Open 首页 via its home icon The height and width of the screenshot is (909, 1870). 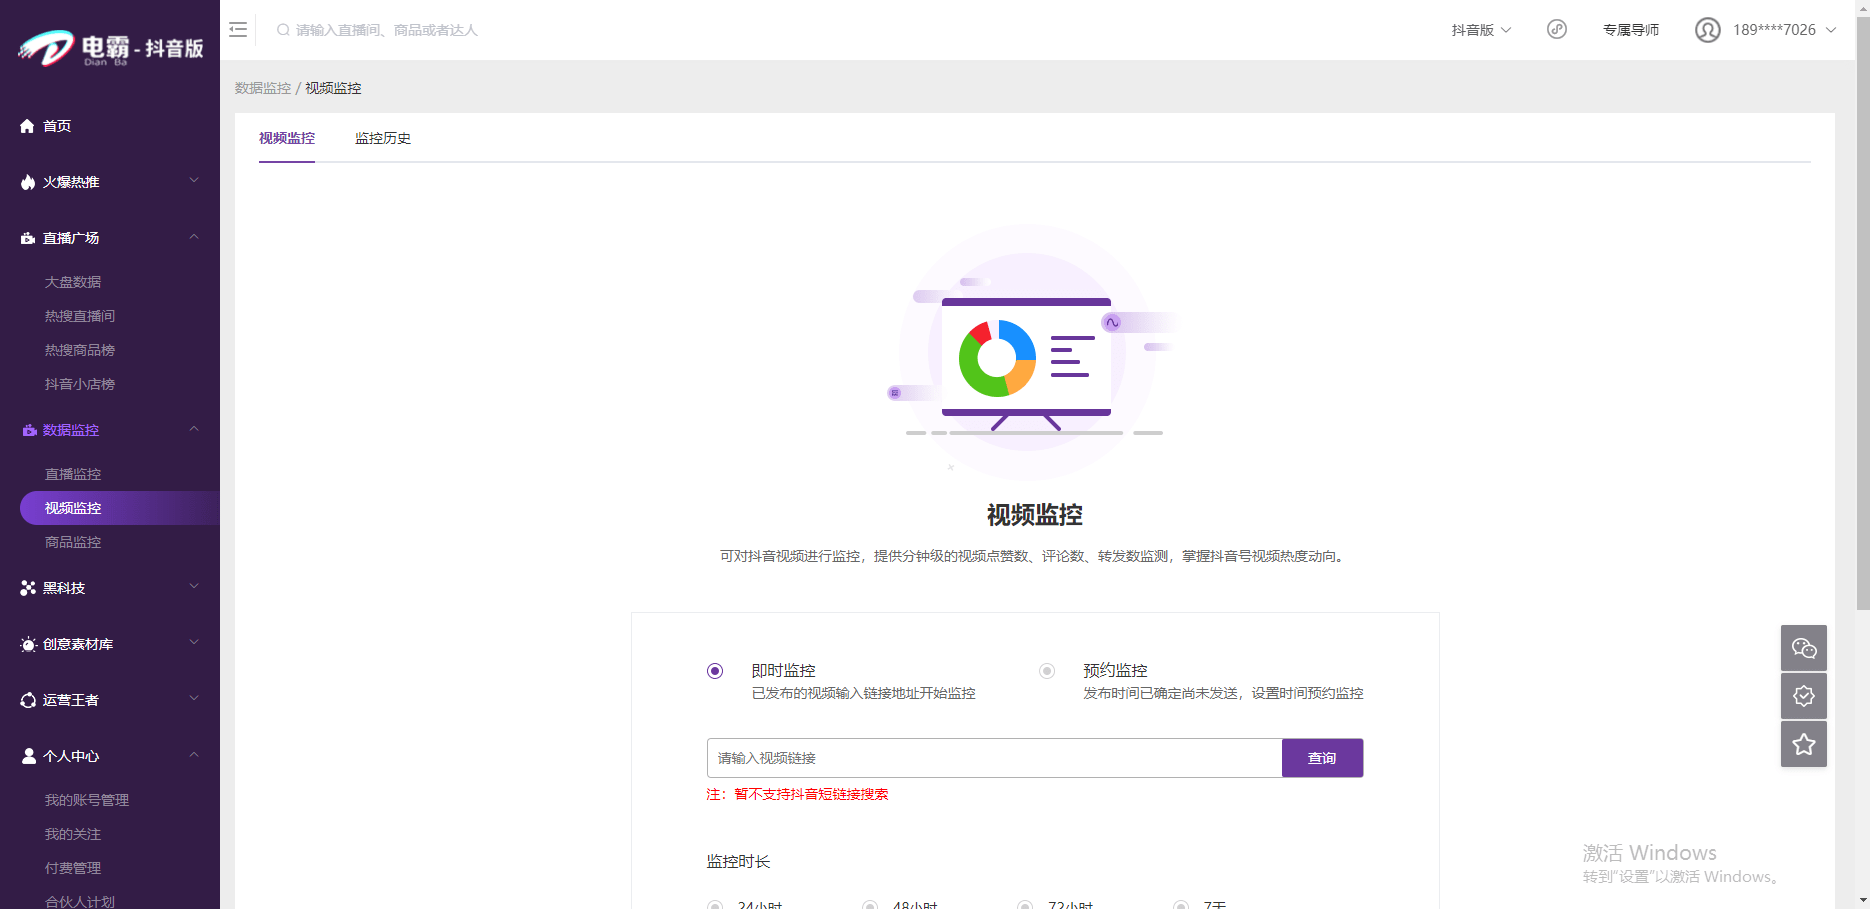[x=27, y=126]
